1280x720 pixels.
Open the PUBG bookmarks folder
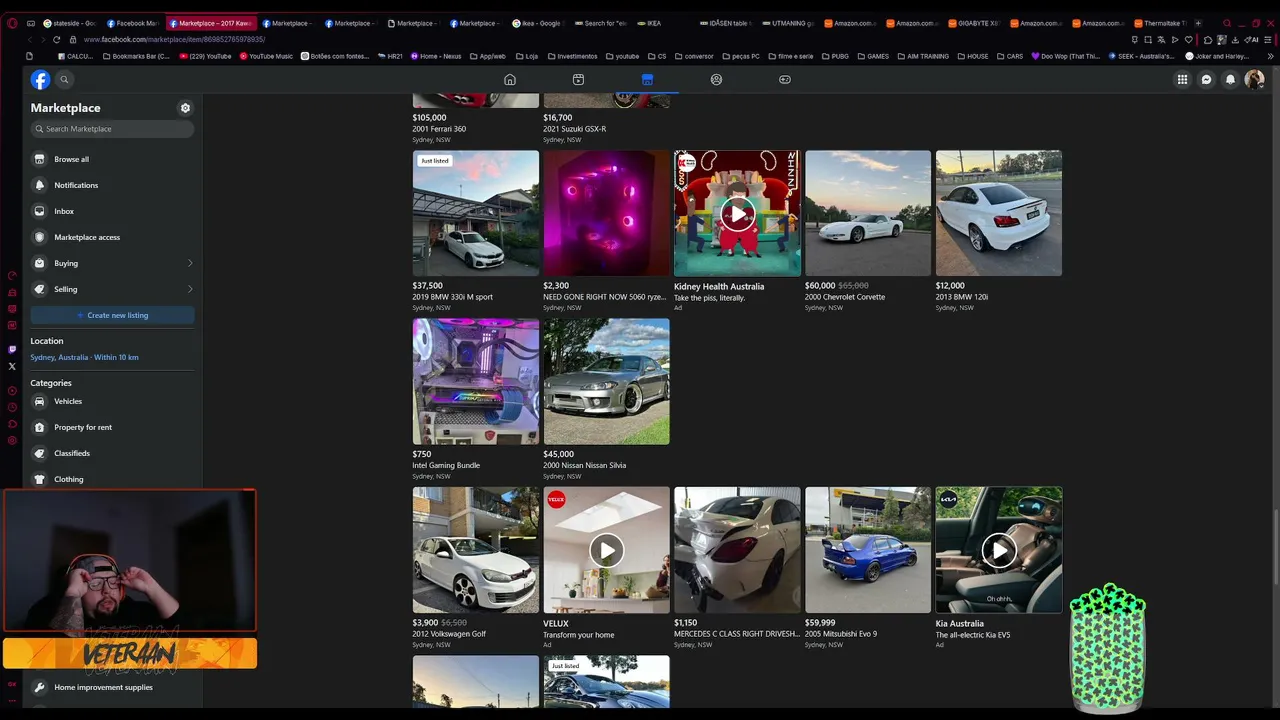(x=835, y=56)
